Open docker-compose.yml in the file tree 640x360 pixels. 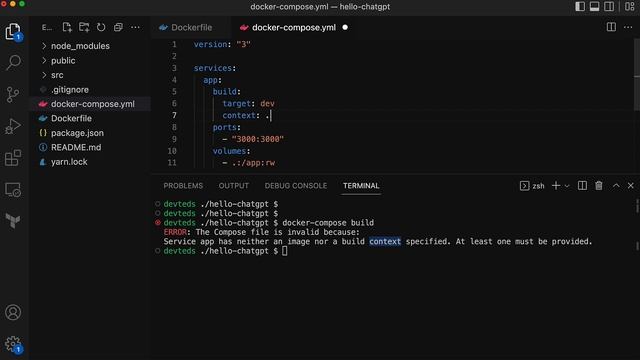point(92,104)
